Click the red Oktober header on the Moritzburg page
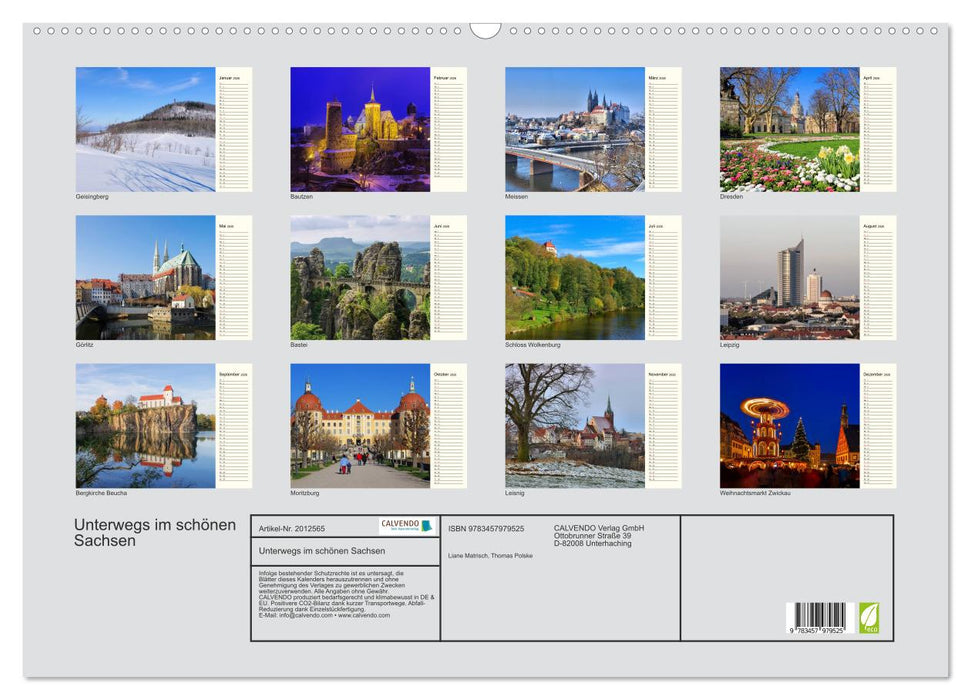 (444, 374)
